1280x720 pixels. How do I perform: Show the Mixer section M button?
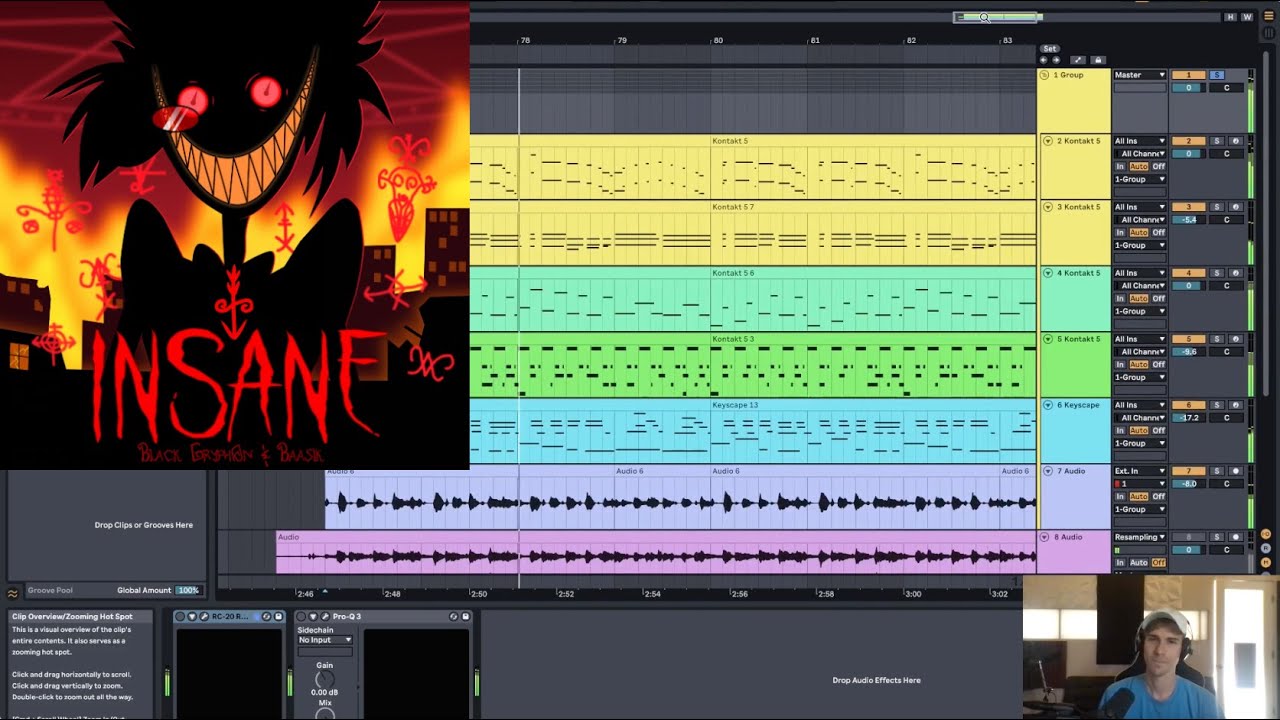coord(1266,562)
